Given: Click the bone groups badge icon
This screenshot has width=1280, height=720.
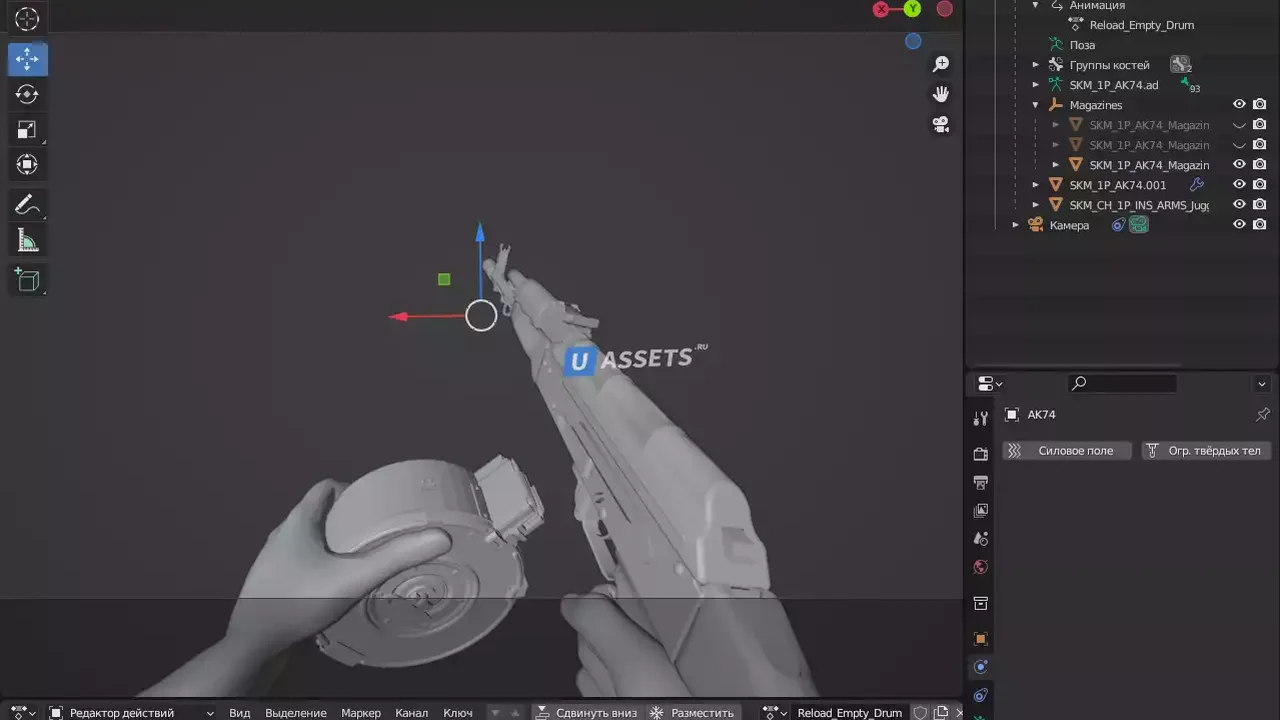Looking at the screenshot, I should [x=1180, y=65].
